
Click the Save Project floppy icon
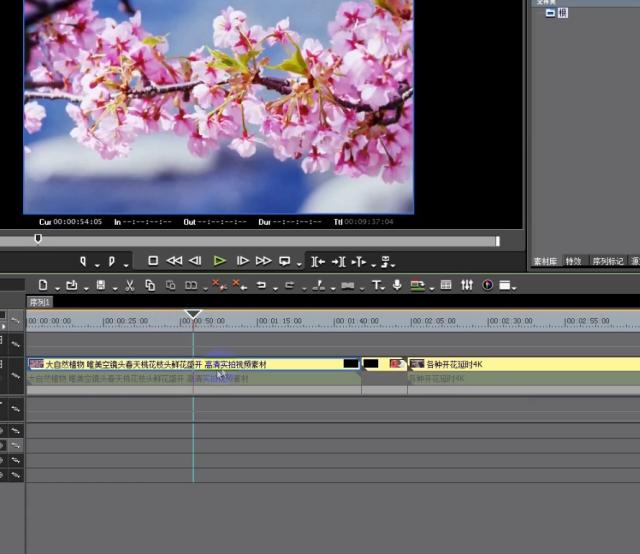(x=101, y=285)
